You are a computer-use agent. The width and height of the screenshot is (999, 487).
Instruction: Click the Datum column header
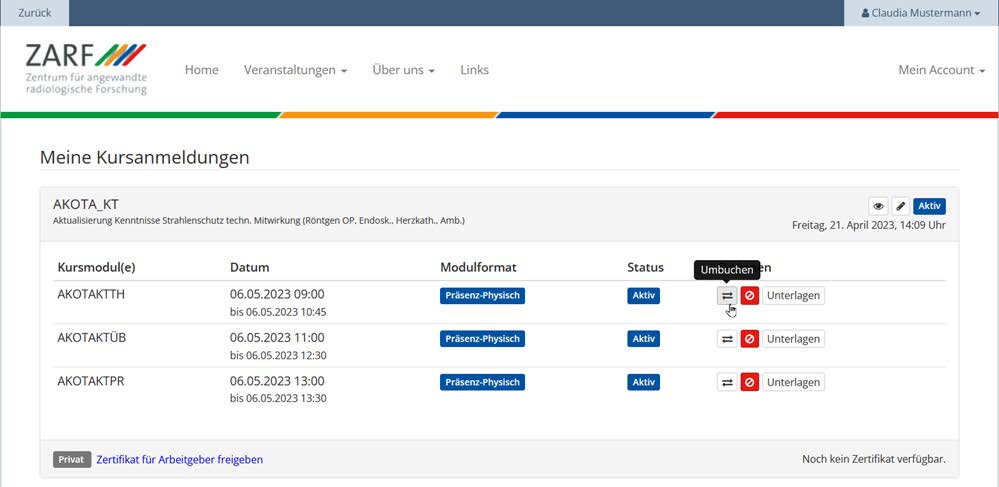coord(250,268)
